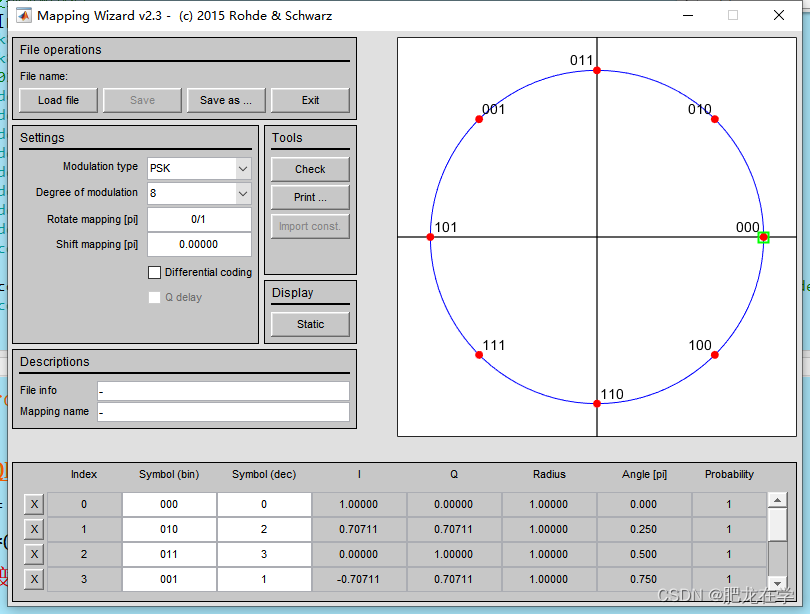Screen dimensions: 810x614
Task: Select the highlighted constellation point 000
Action: (764, 237)
